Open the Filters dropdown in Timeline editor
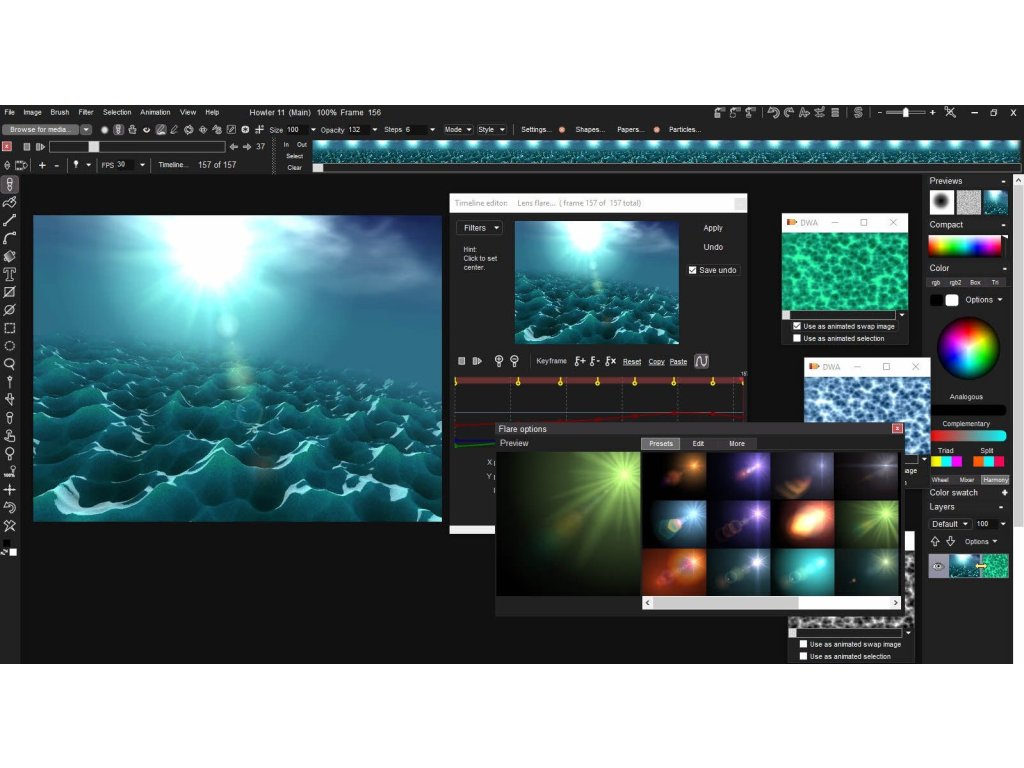This screenshot has width=1024, height=768. [x=480, y=228]
